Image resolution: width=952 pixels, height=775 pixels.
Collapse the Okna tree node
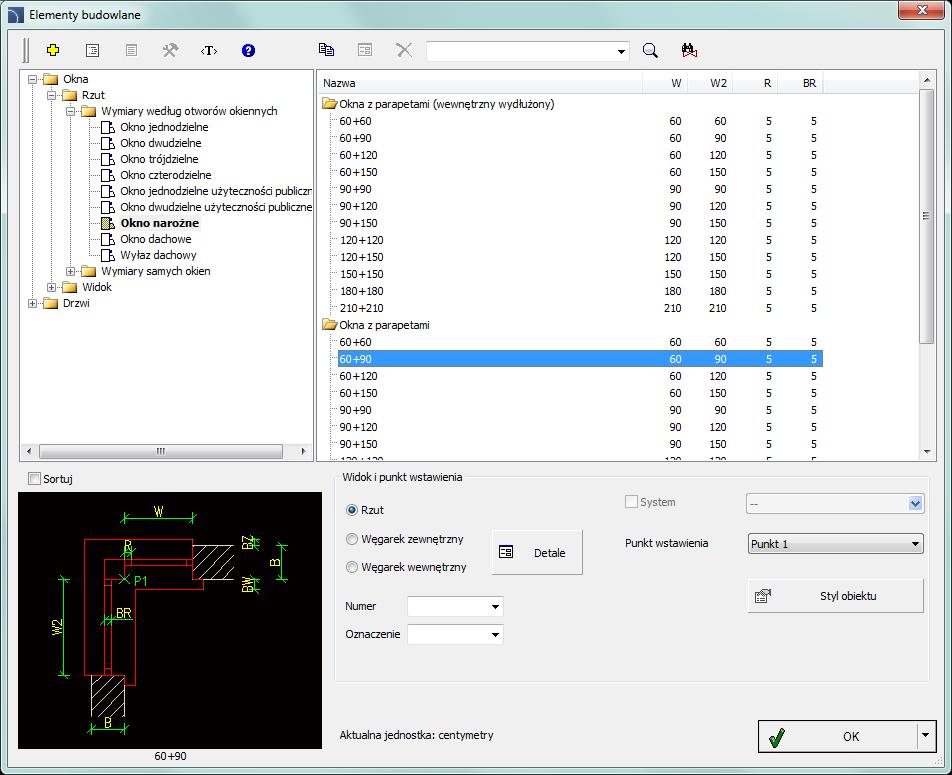tap(32, 79)
